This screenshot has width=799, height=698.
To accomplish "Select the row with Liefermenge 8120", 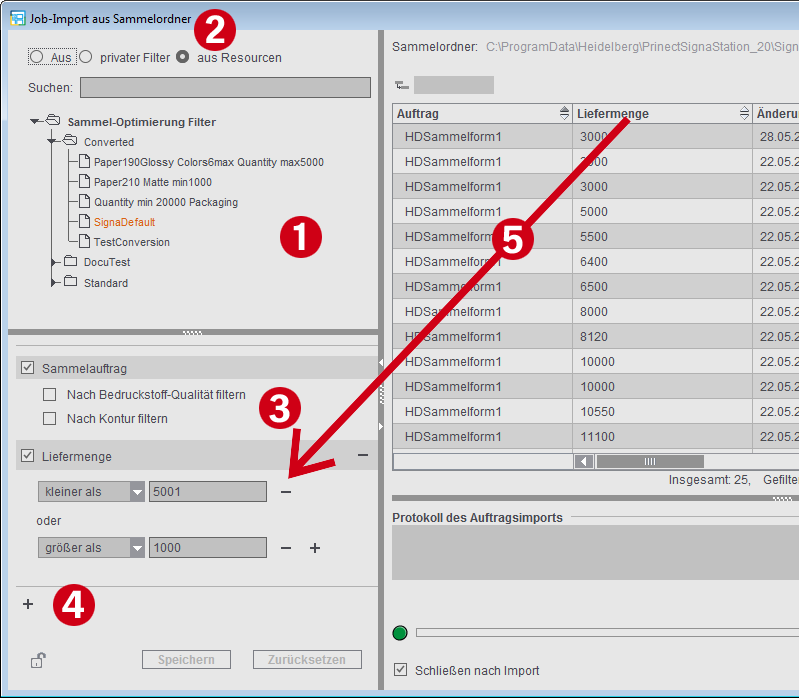I will click(x=596, y=336).
